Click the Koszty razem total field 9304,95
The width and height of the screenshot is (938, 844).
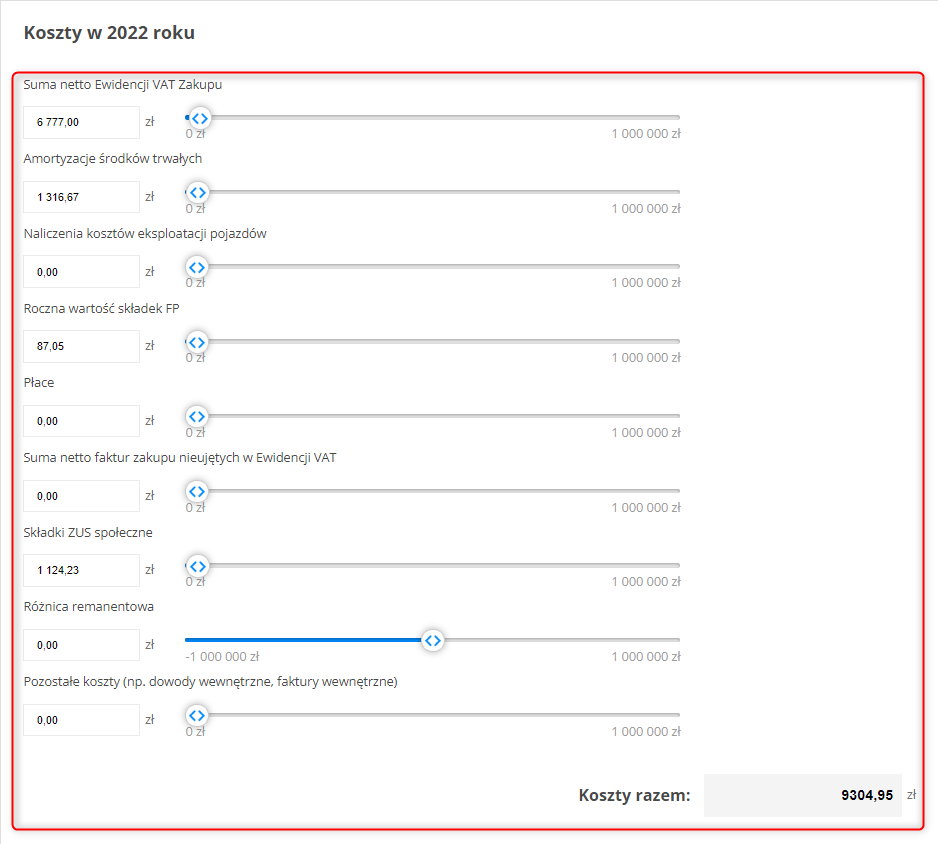pyautogui.click(x=802, y=795)
